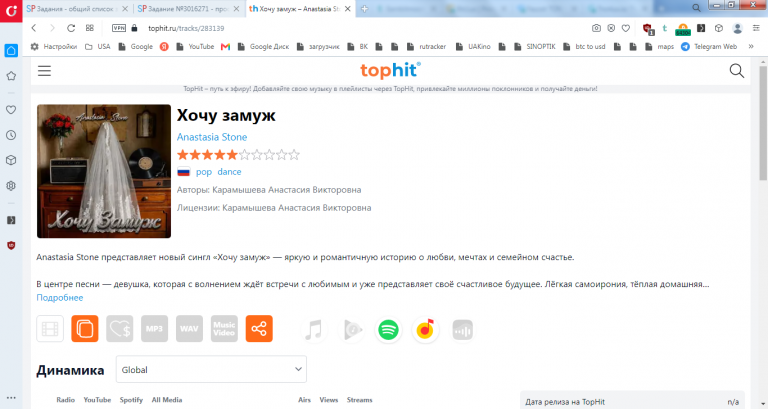
Task: Select the Spotify chart tab
Action: (131, 400)
